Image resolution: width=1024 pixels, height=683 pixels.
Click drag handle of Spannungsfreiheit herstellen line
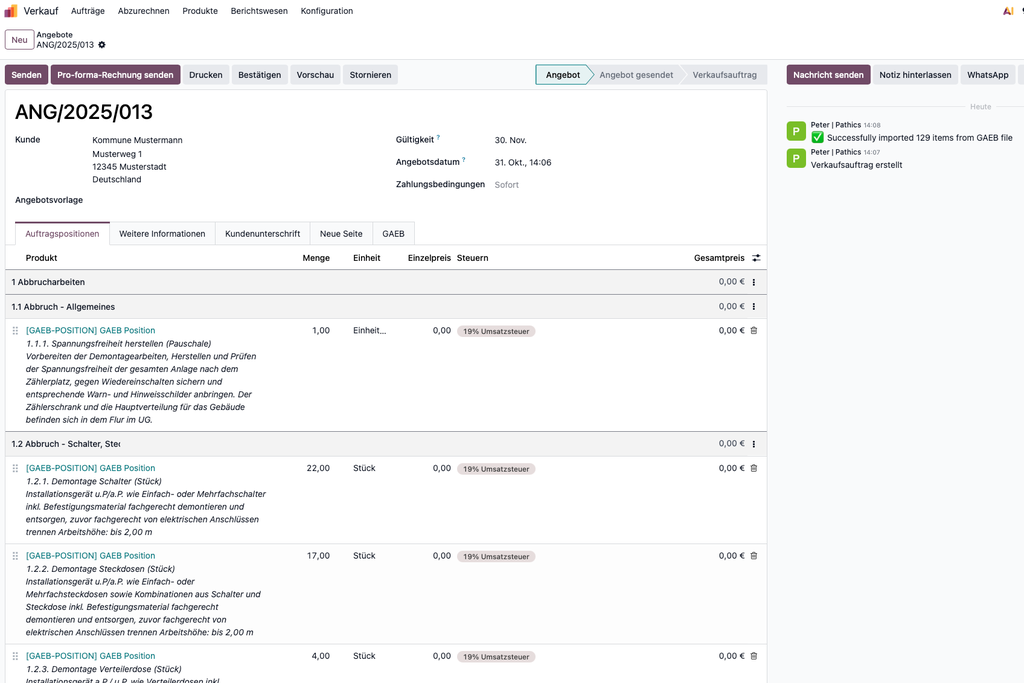point(15,331)
